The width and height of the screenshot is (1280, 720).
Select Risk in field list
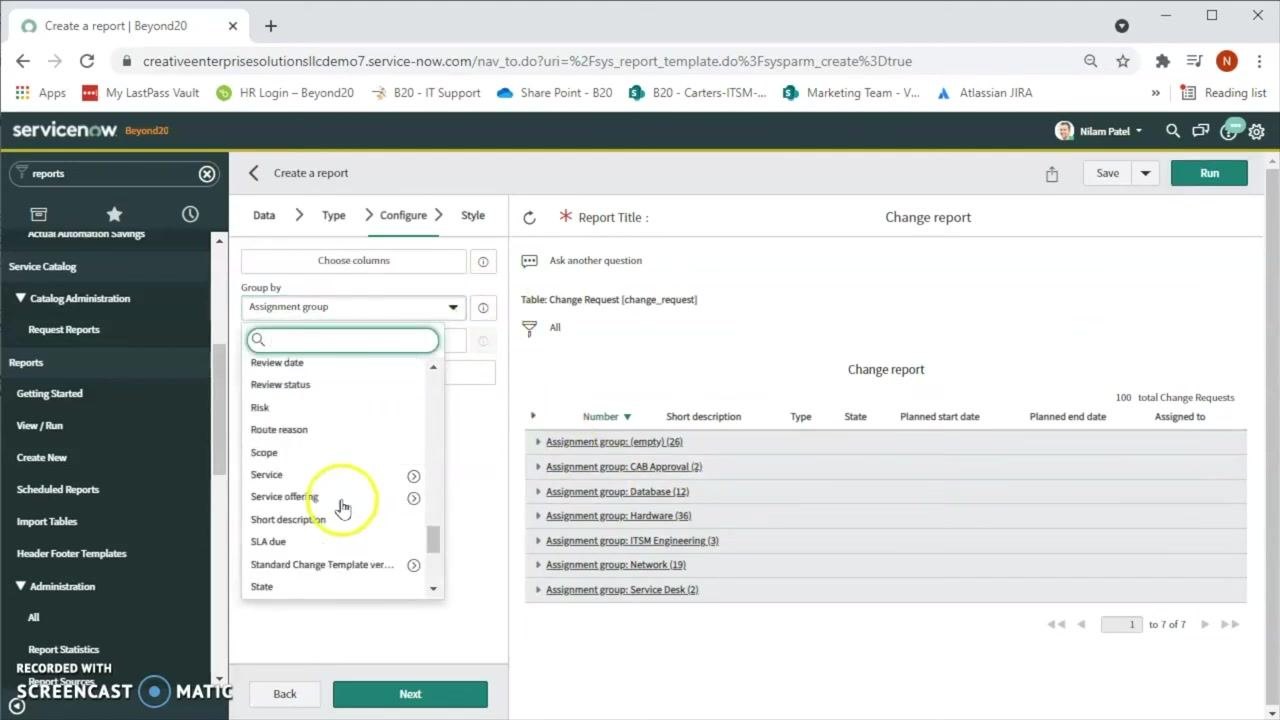(x=260, y=407)
